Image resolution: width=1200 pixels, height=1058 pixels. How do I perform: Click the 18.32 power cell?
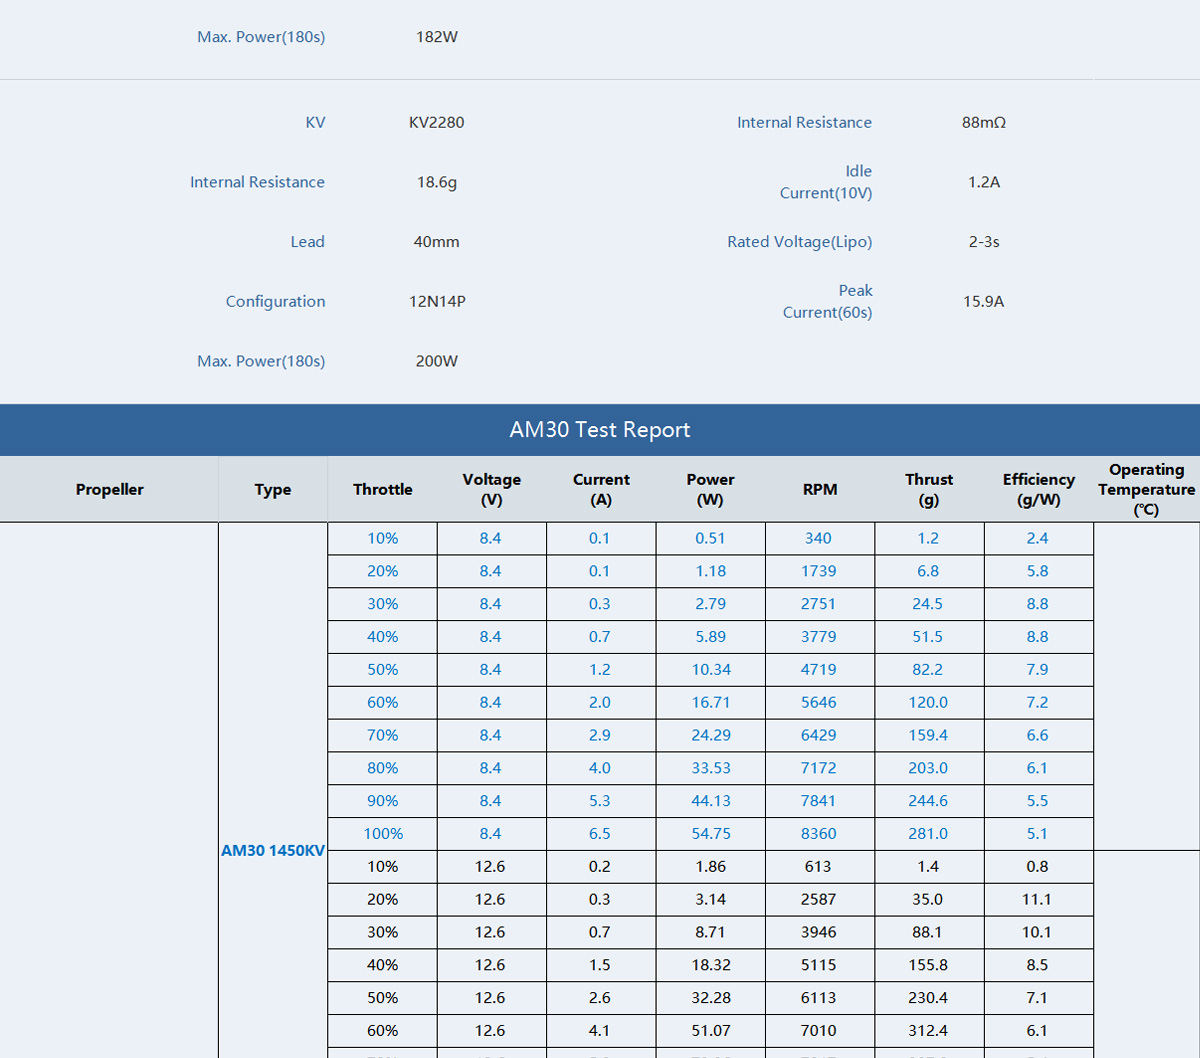coord(711,965)
